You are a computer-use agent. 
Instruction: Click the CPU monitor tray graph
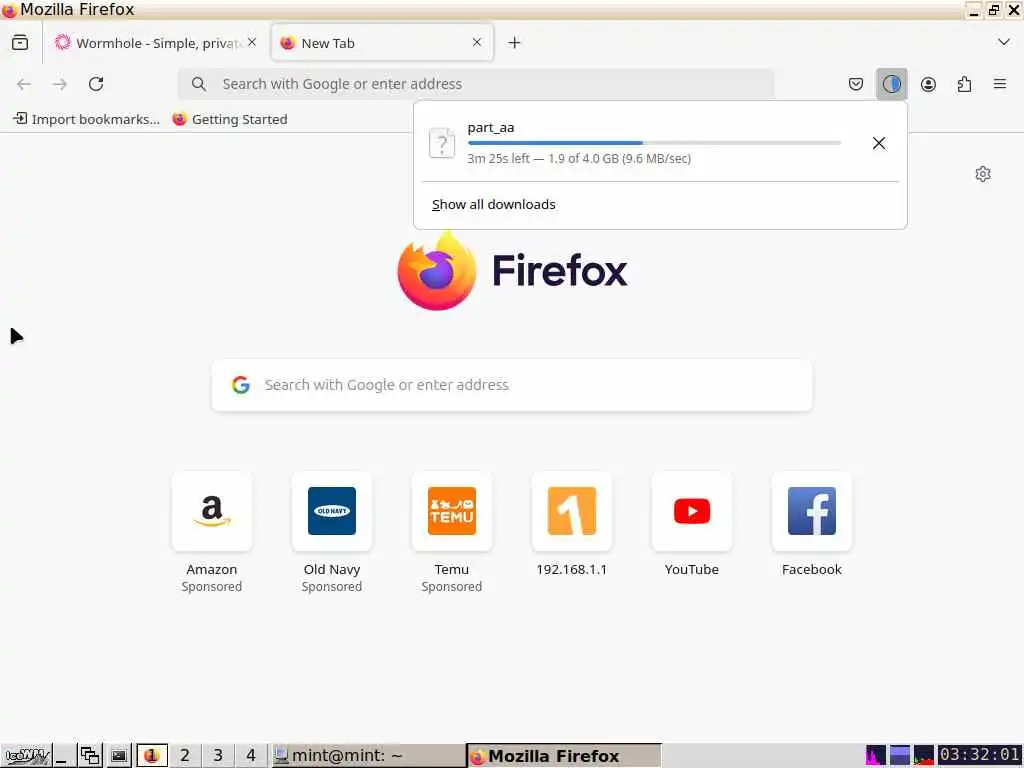(x=876, y=756)
